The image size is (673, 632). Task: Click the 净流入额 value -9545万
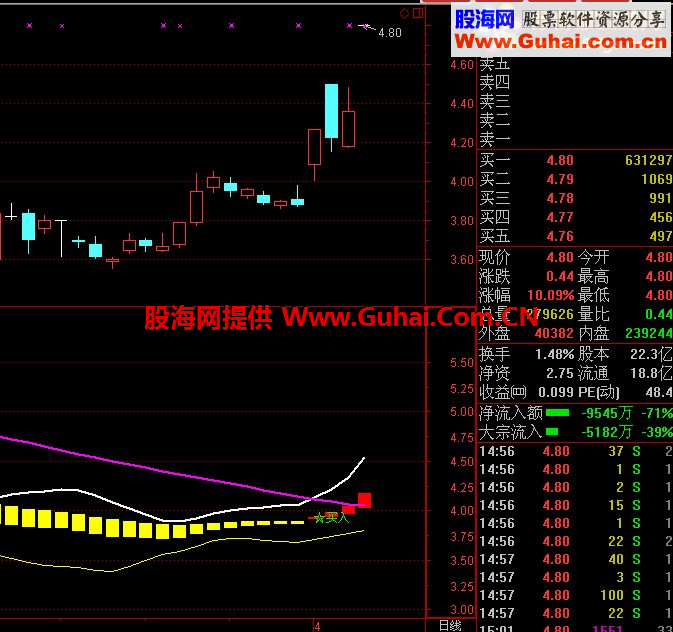pyautogui.click(x=606, y=413)
